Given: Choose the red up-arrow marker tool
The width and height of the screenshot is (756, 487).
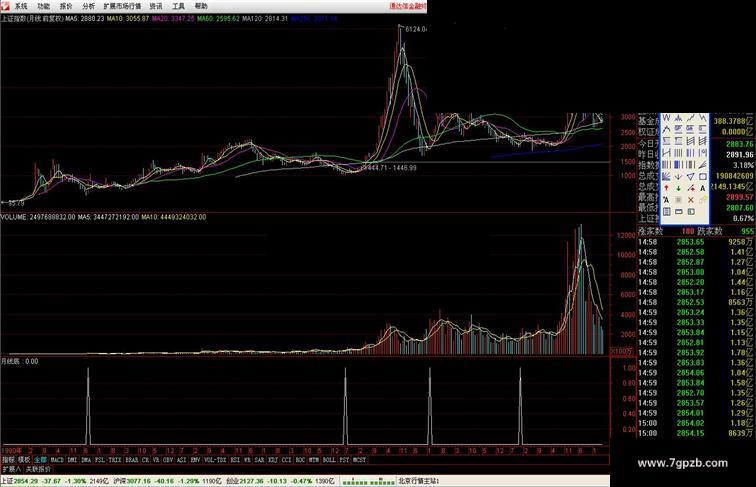Looking at the screenshot, I should tap(666, 188).
